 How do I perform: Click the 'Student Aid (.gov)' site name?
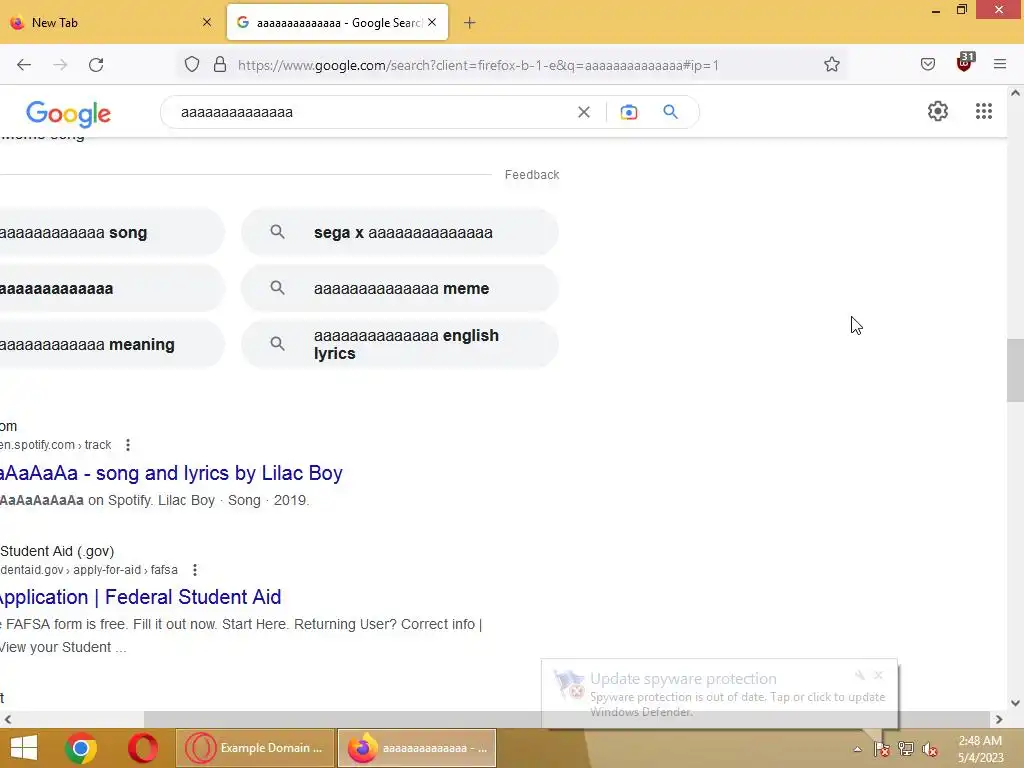[57, 551]
